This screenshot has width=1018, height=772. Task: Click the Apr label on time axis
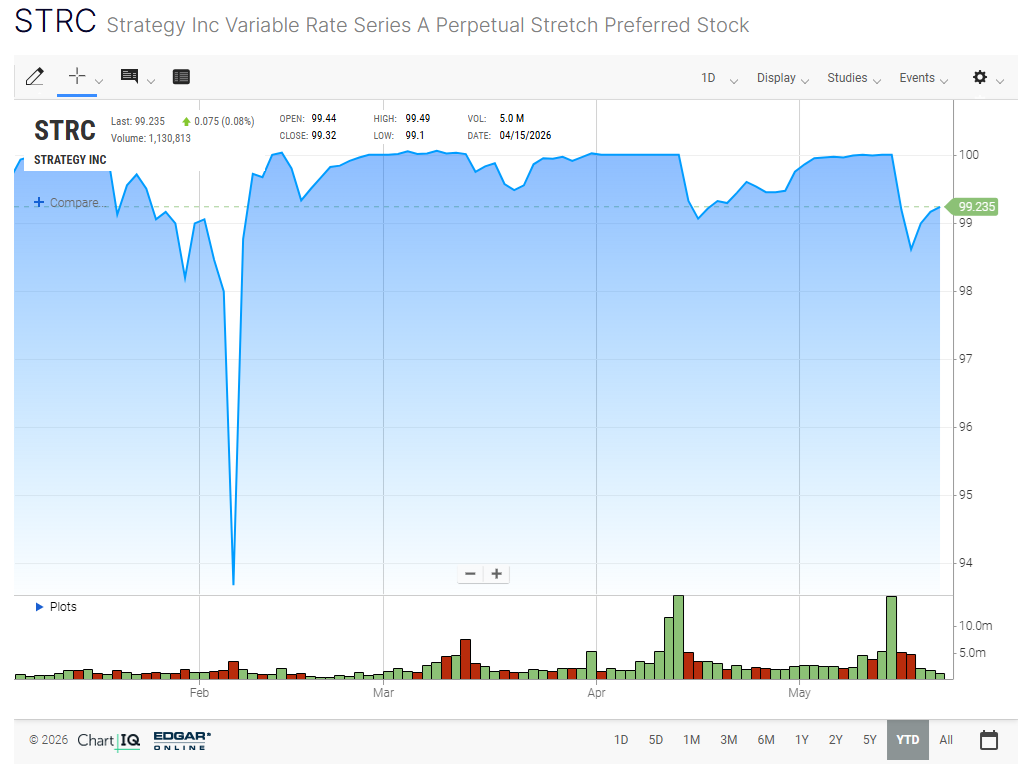coord(597,693)
